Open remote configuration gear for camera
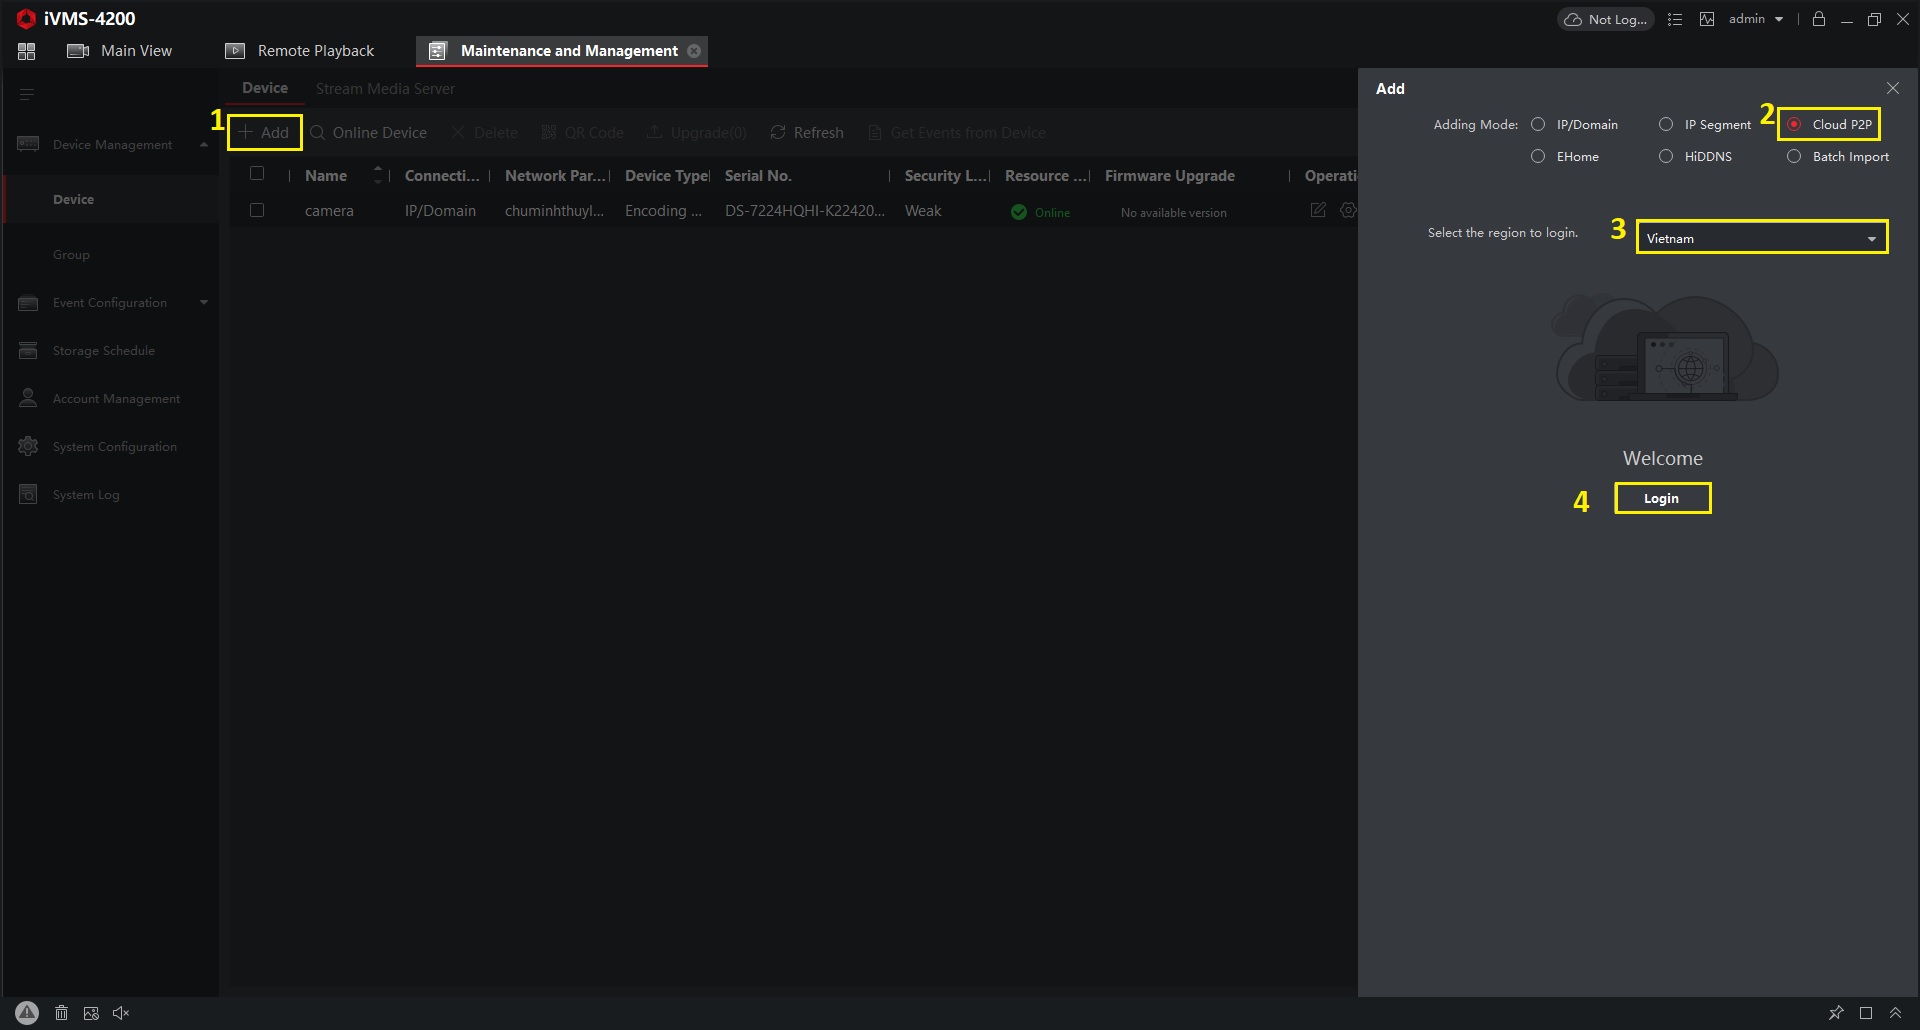1920x1030 pixels. 1349,210
